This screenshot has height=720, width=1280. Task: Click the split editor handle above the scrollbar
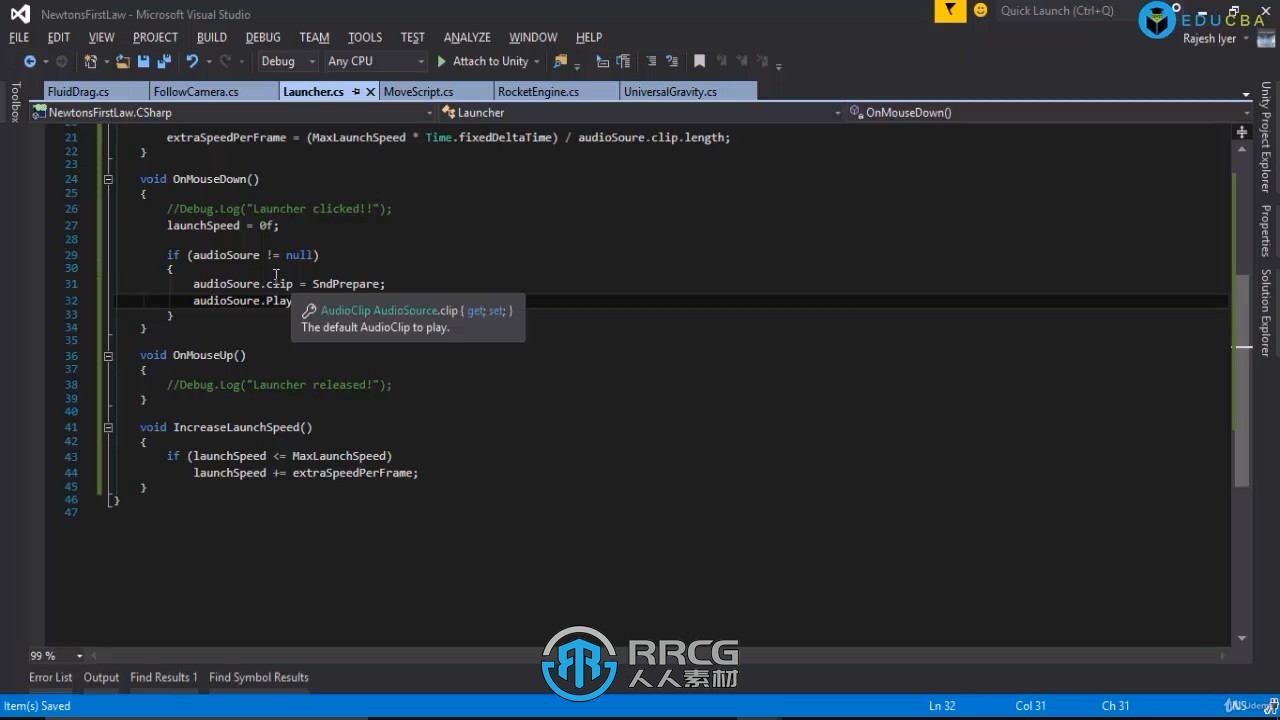point(1243,131)
